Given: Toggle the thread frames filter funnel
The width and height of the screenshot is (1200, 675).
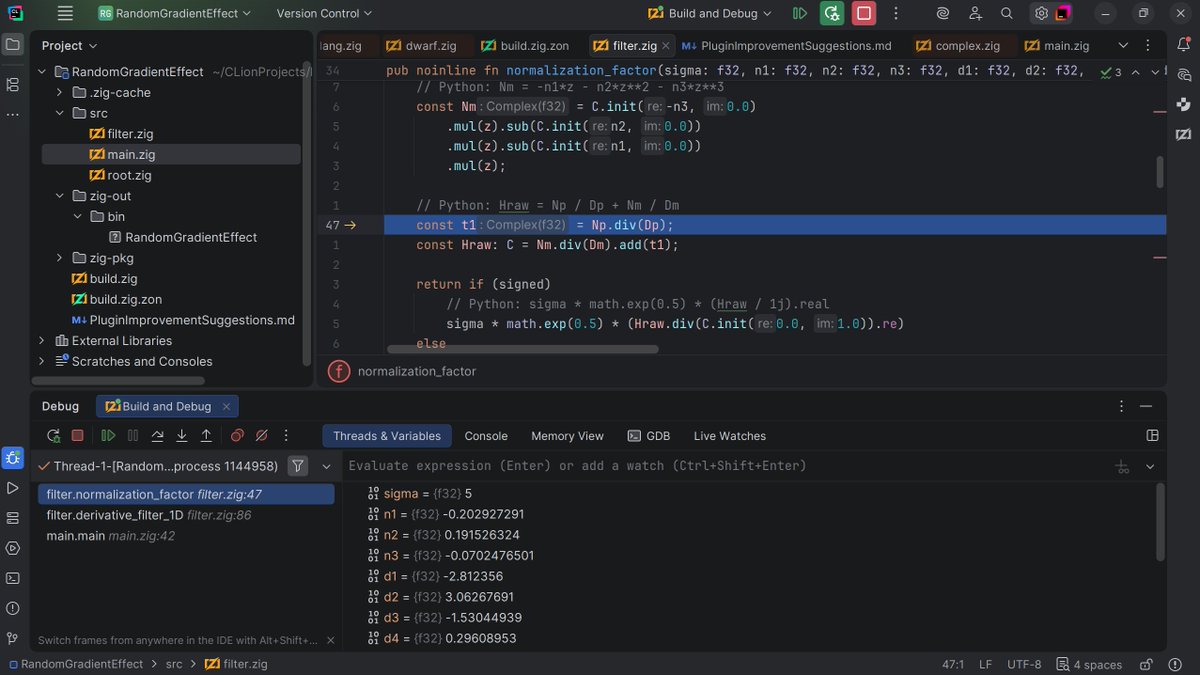Looking at the screenshot, I should coord(297,466).
